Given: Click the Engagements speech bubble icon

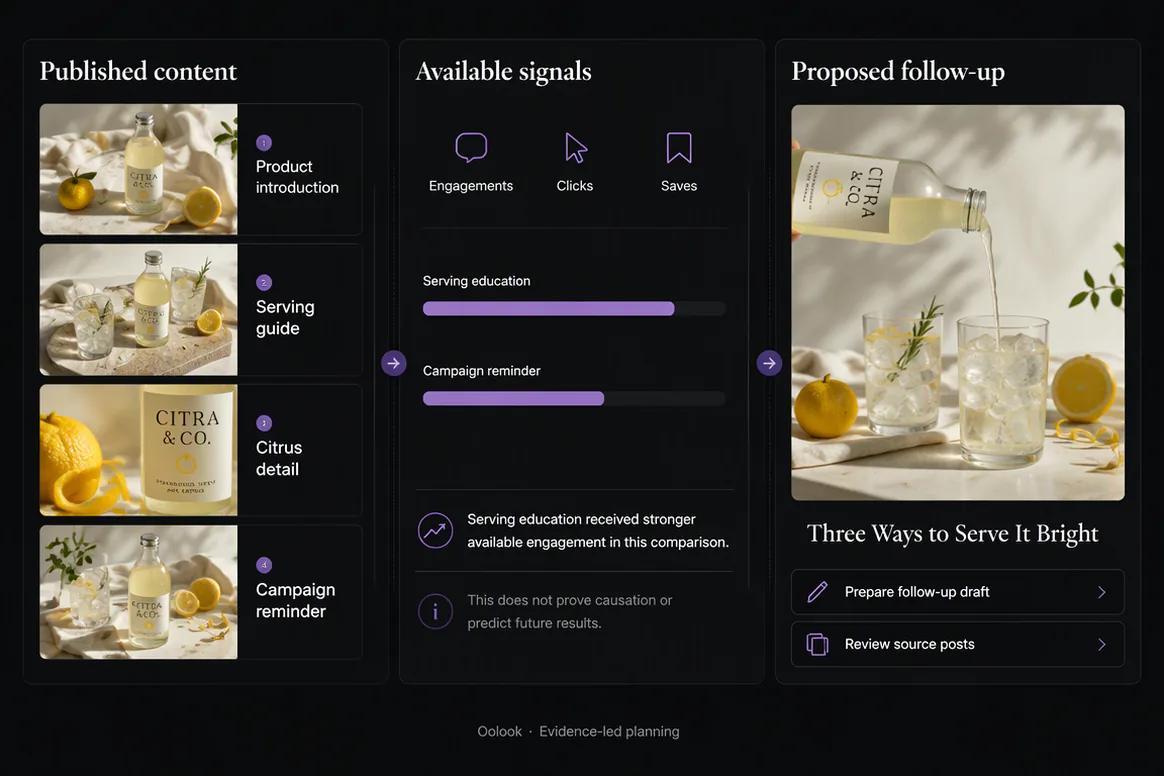Looking at the screenshot, I should pyautogui.click(x=471, y=148).
